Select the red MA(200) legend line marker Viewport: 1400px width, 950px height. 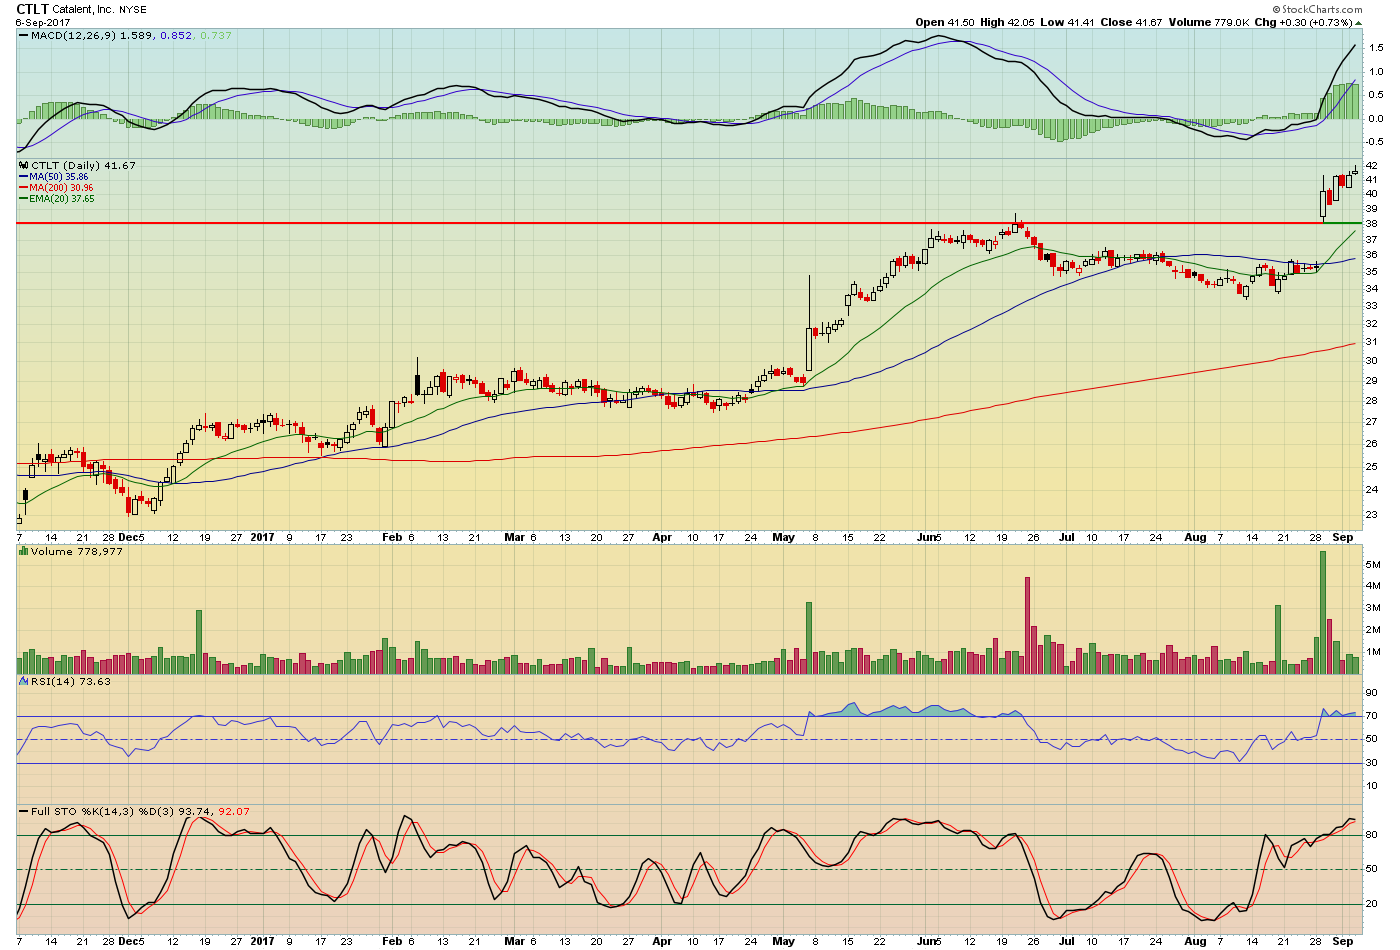[23, 188]
